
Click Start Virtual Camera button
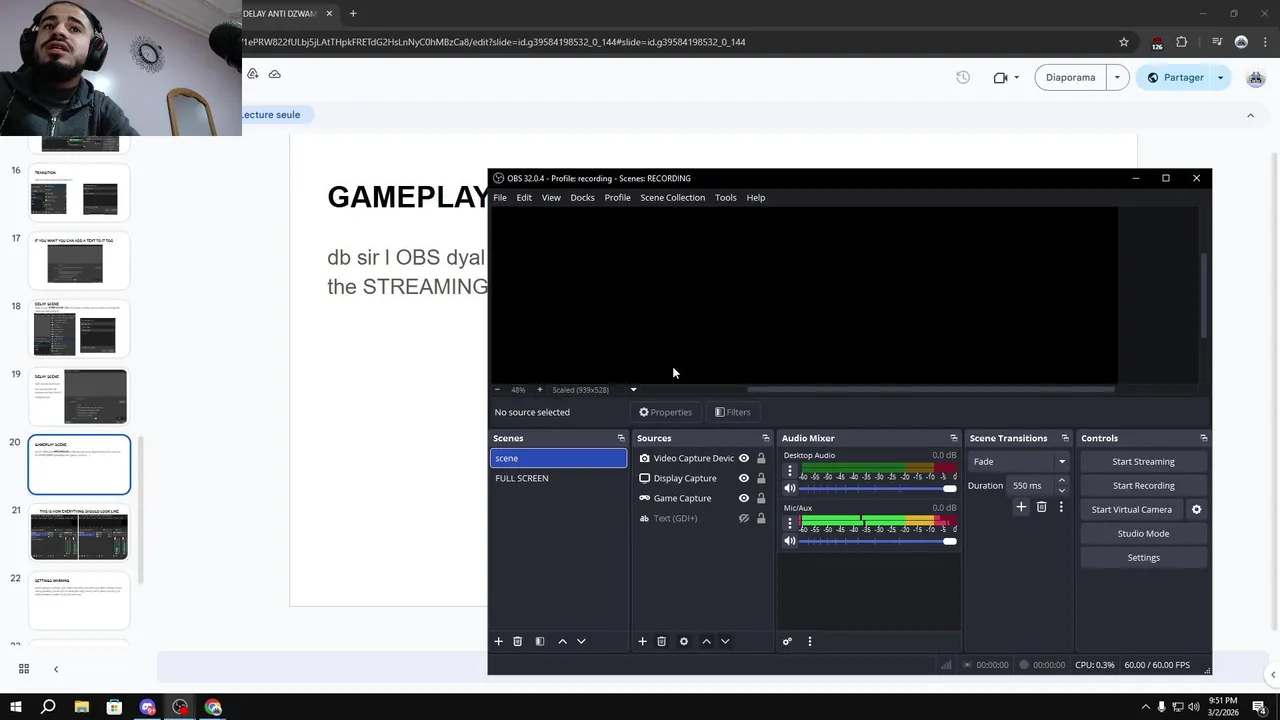[1131, 510]
